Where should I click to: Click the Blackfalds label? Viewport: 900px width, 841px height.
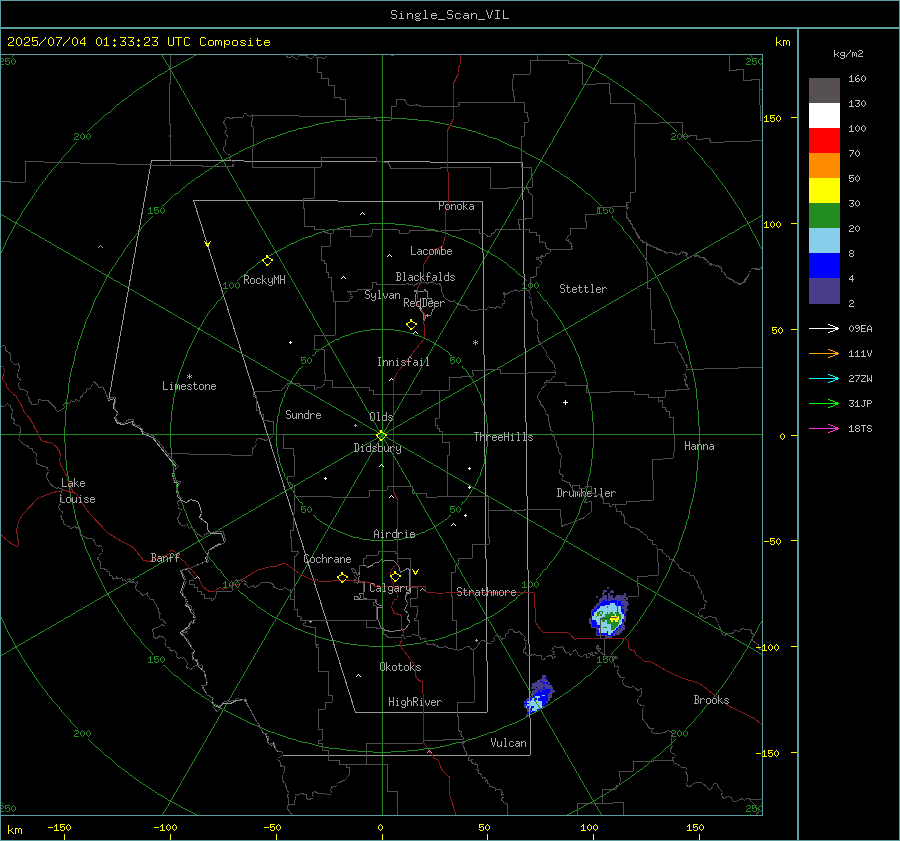coord(425,277)
